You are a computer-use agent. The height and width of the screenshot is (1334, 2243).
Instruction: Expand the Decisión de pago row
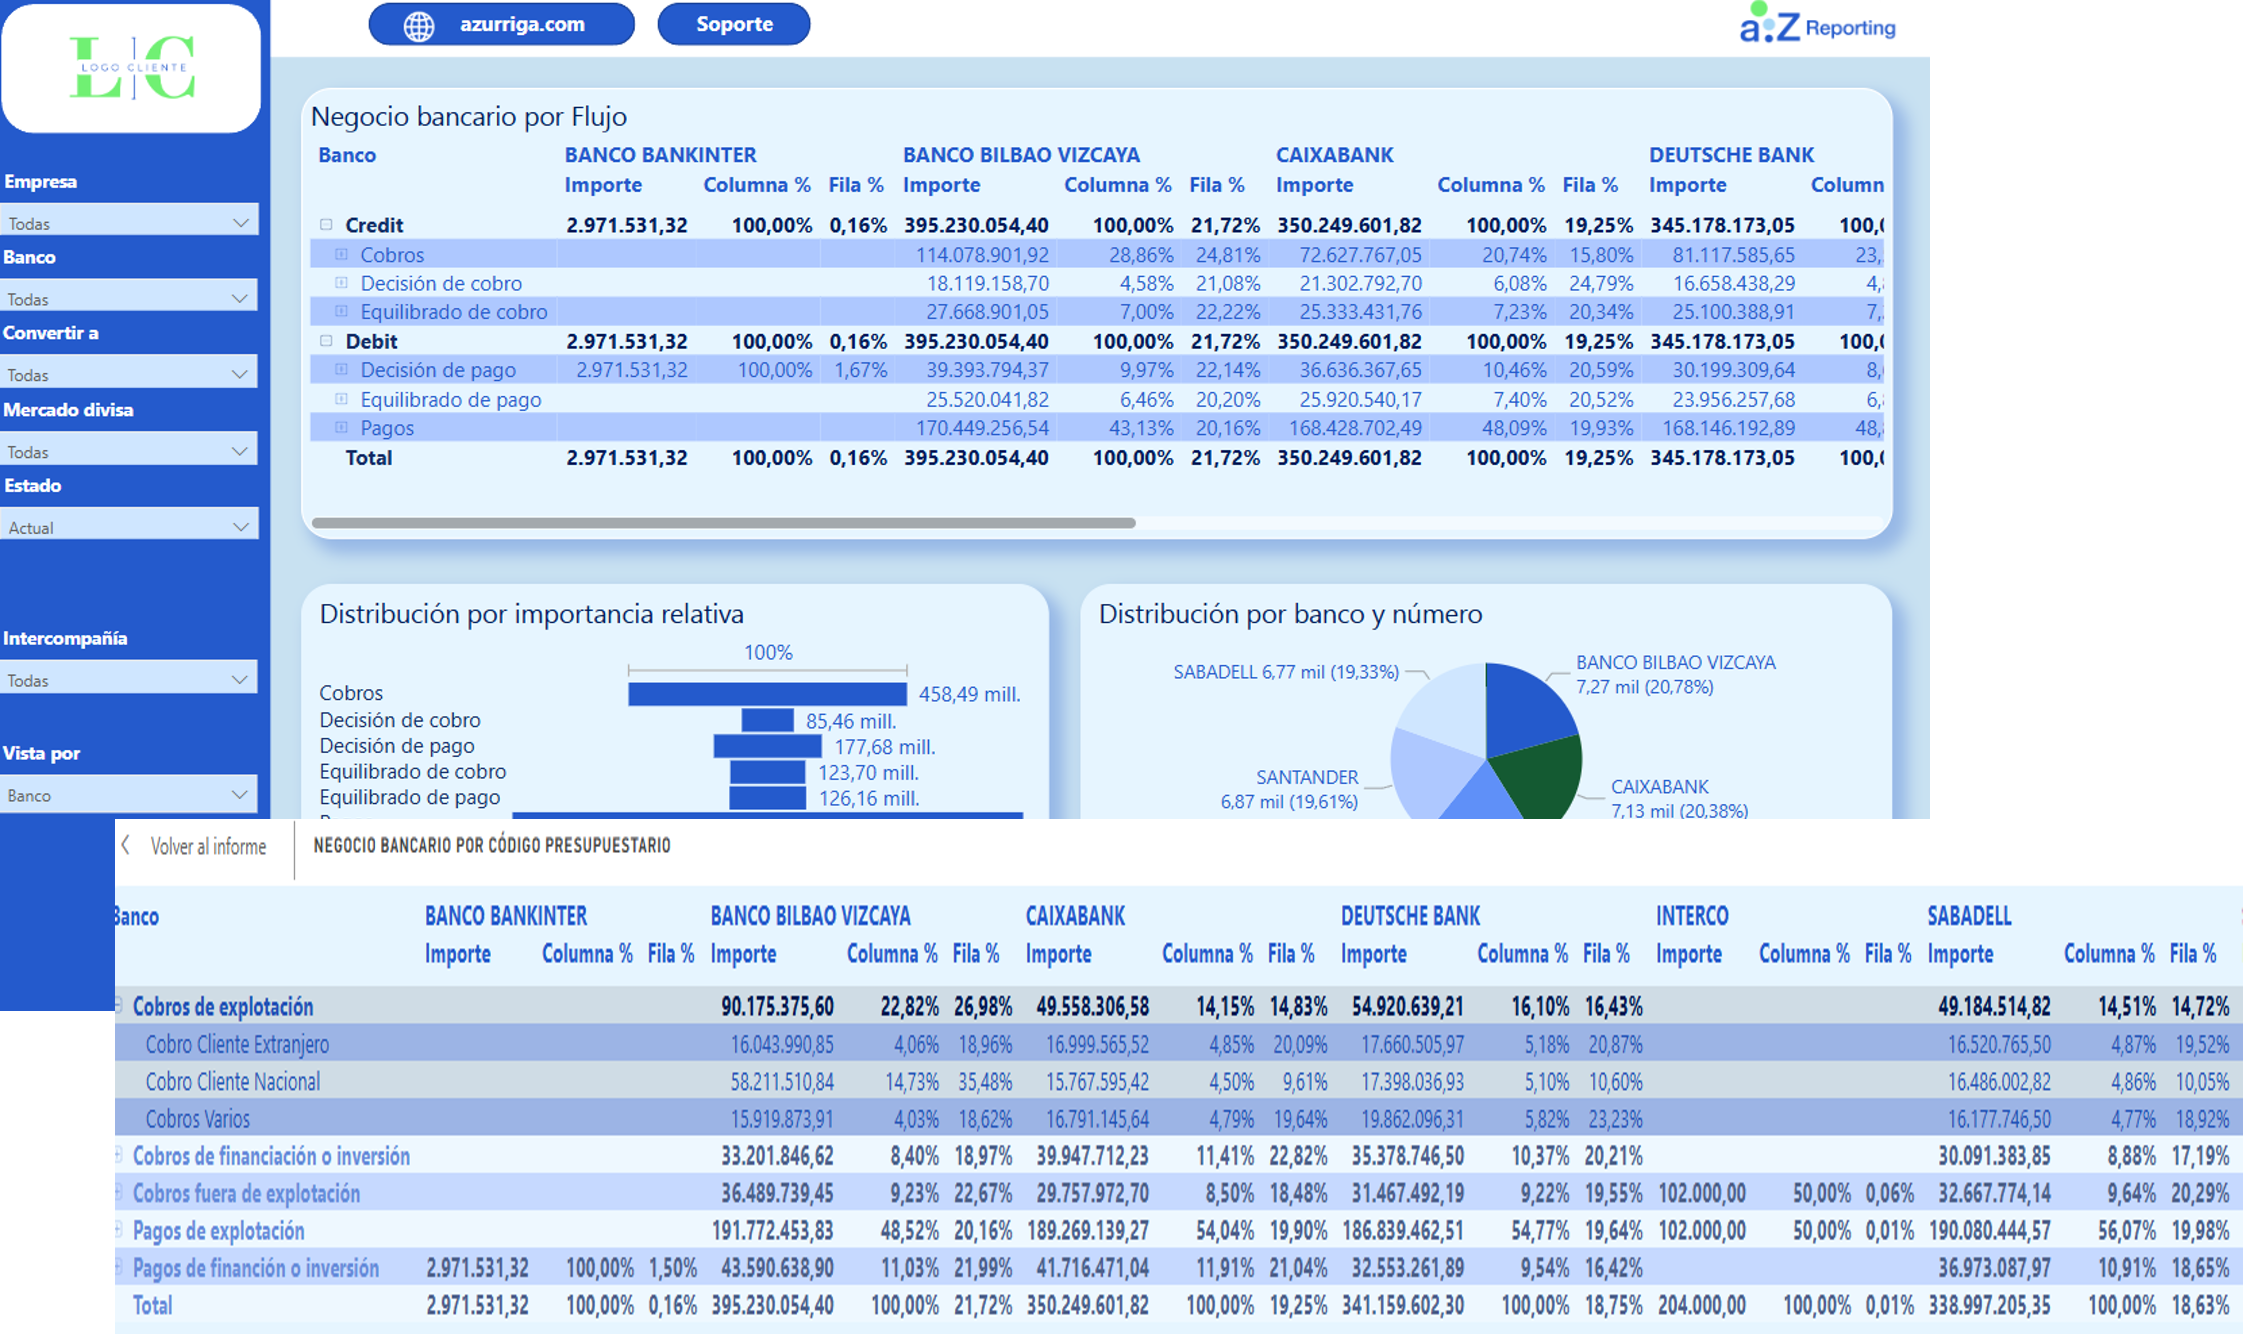click(341, 369)
